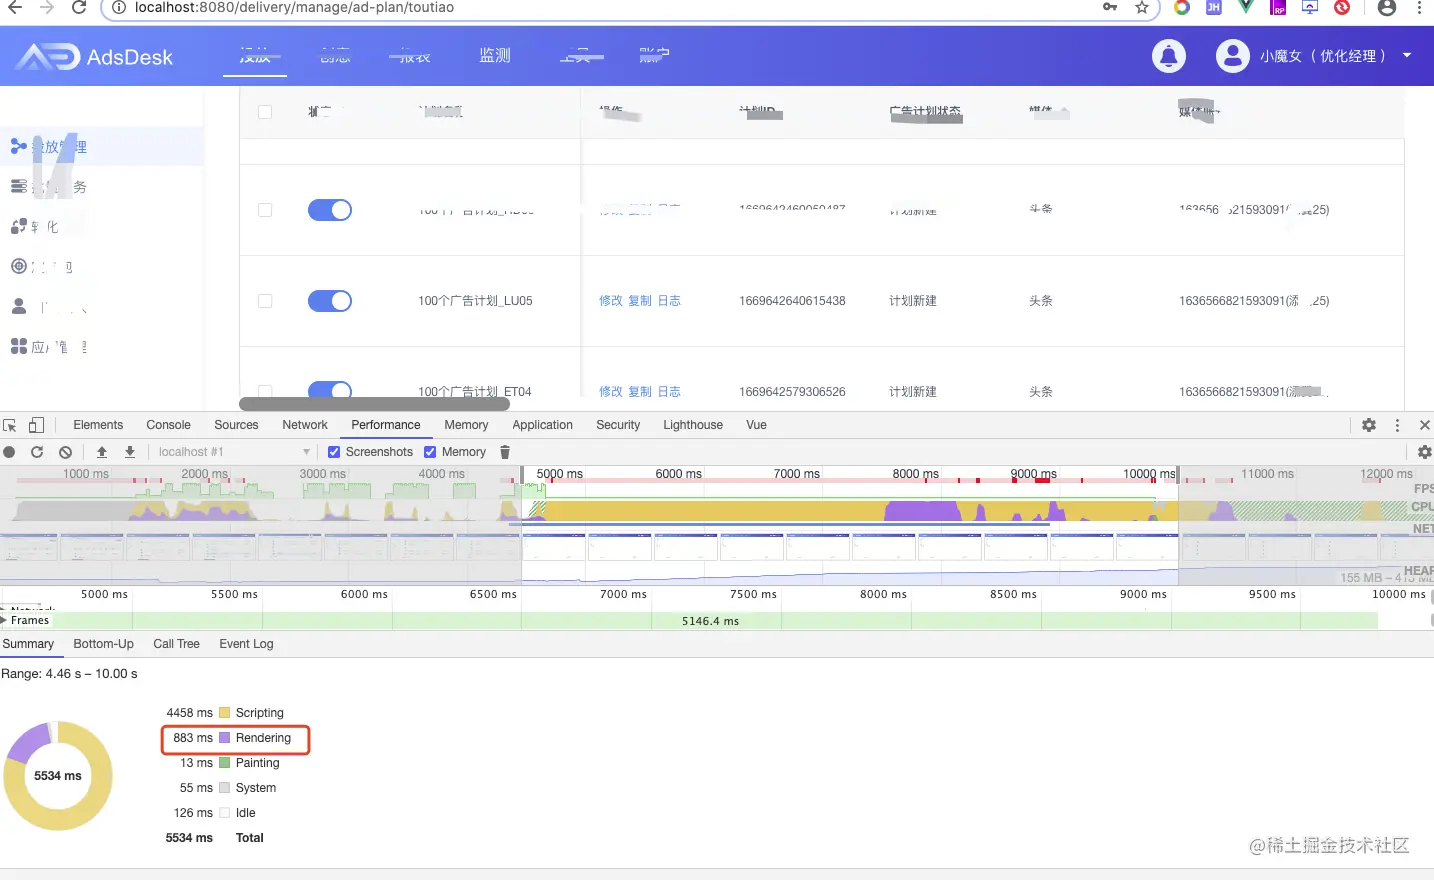Switch to the Network tab
Screen dimensions: 1434x880
(x=305, y=425)
